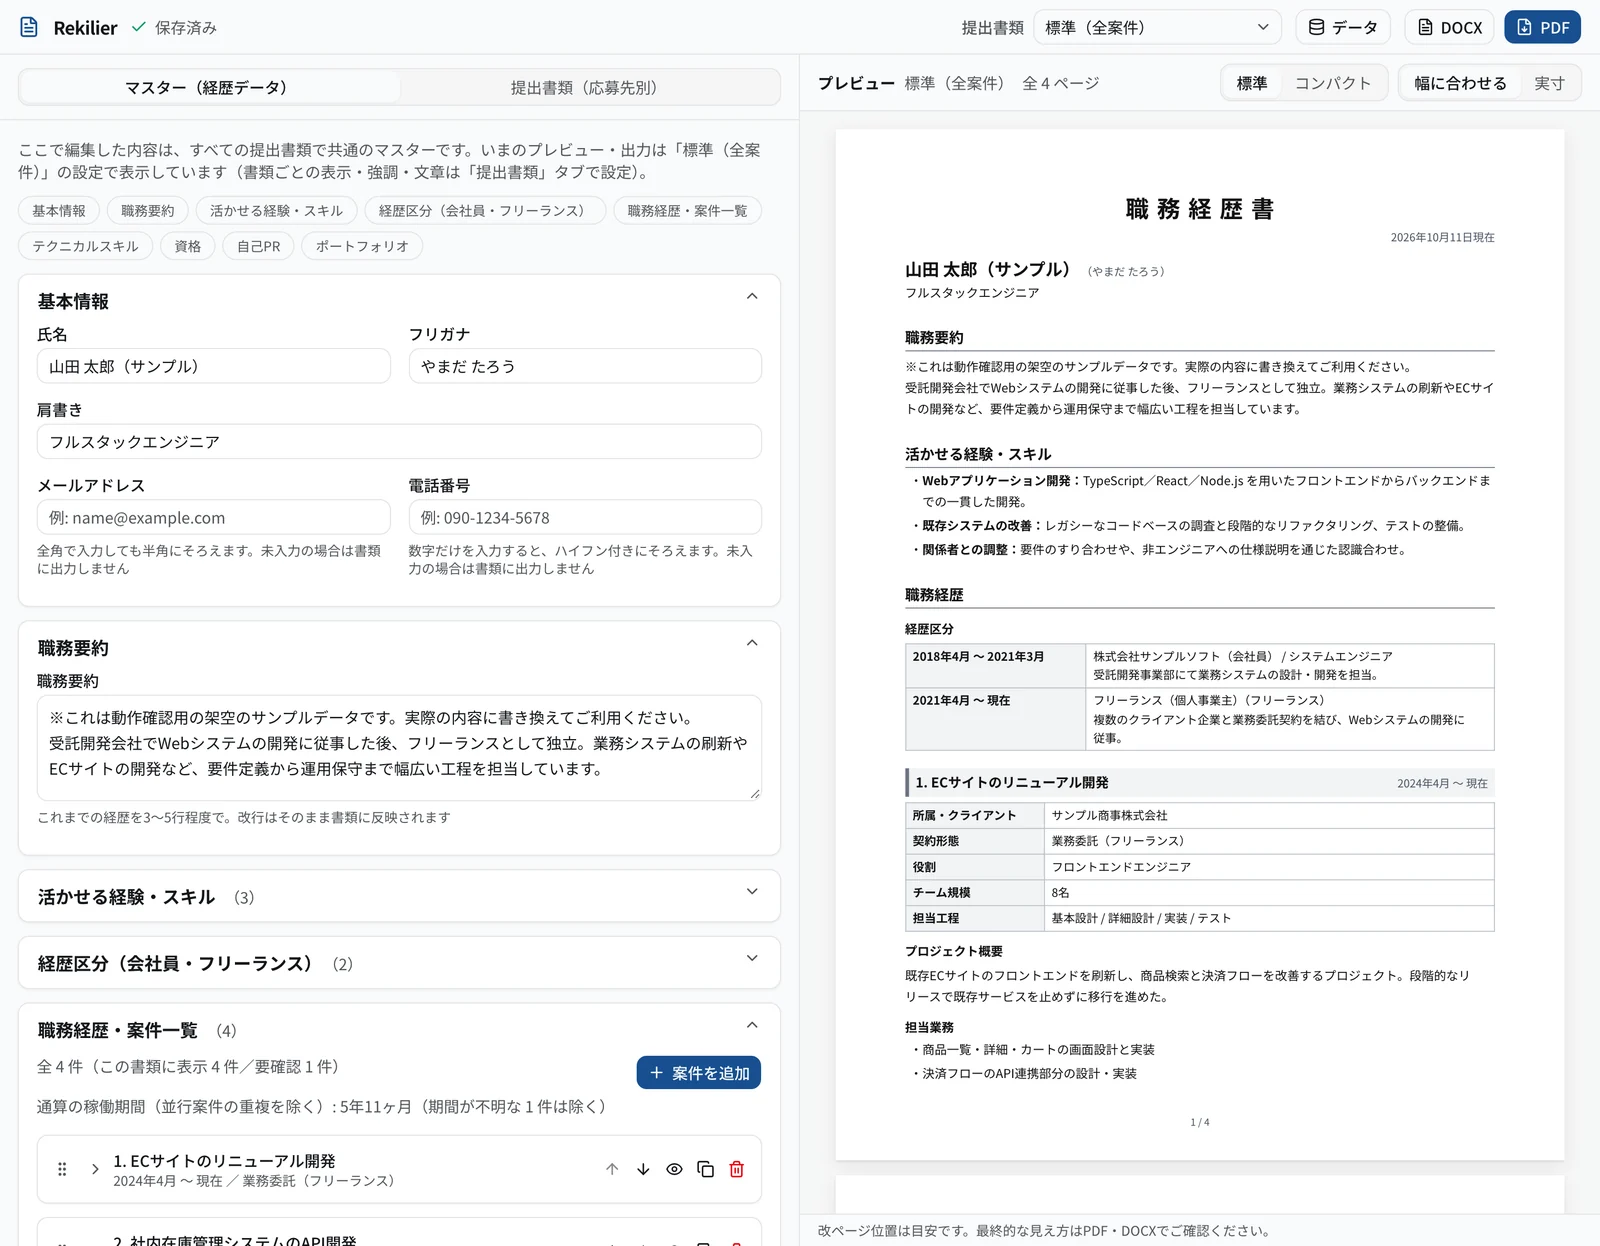Jump to 経歴区分（会社員・フリーランス） chip
1600x1246 pixels.
tap(485, 210)
